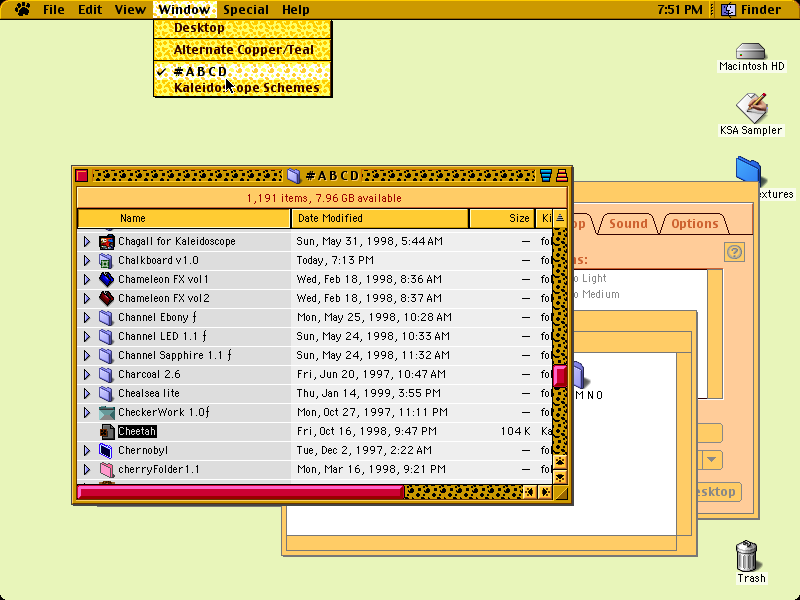The height and width of the screenshot is (600, 800).
Task: Click the Finder application menu icon
Action: (728, 9)
